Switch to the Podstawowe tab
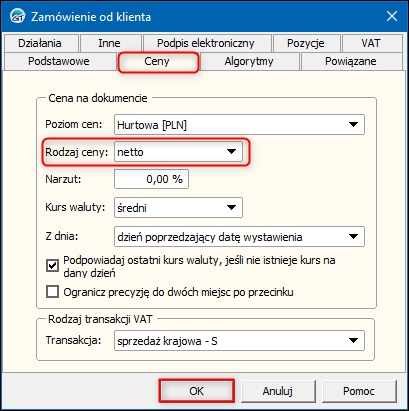 click(59, 61)
